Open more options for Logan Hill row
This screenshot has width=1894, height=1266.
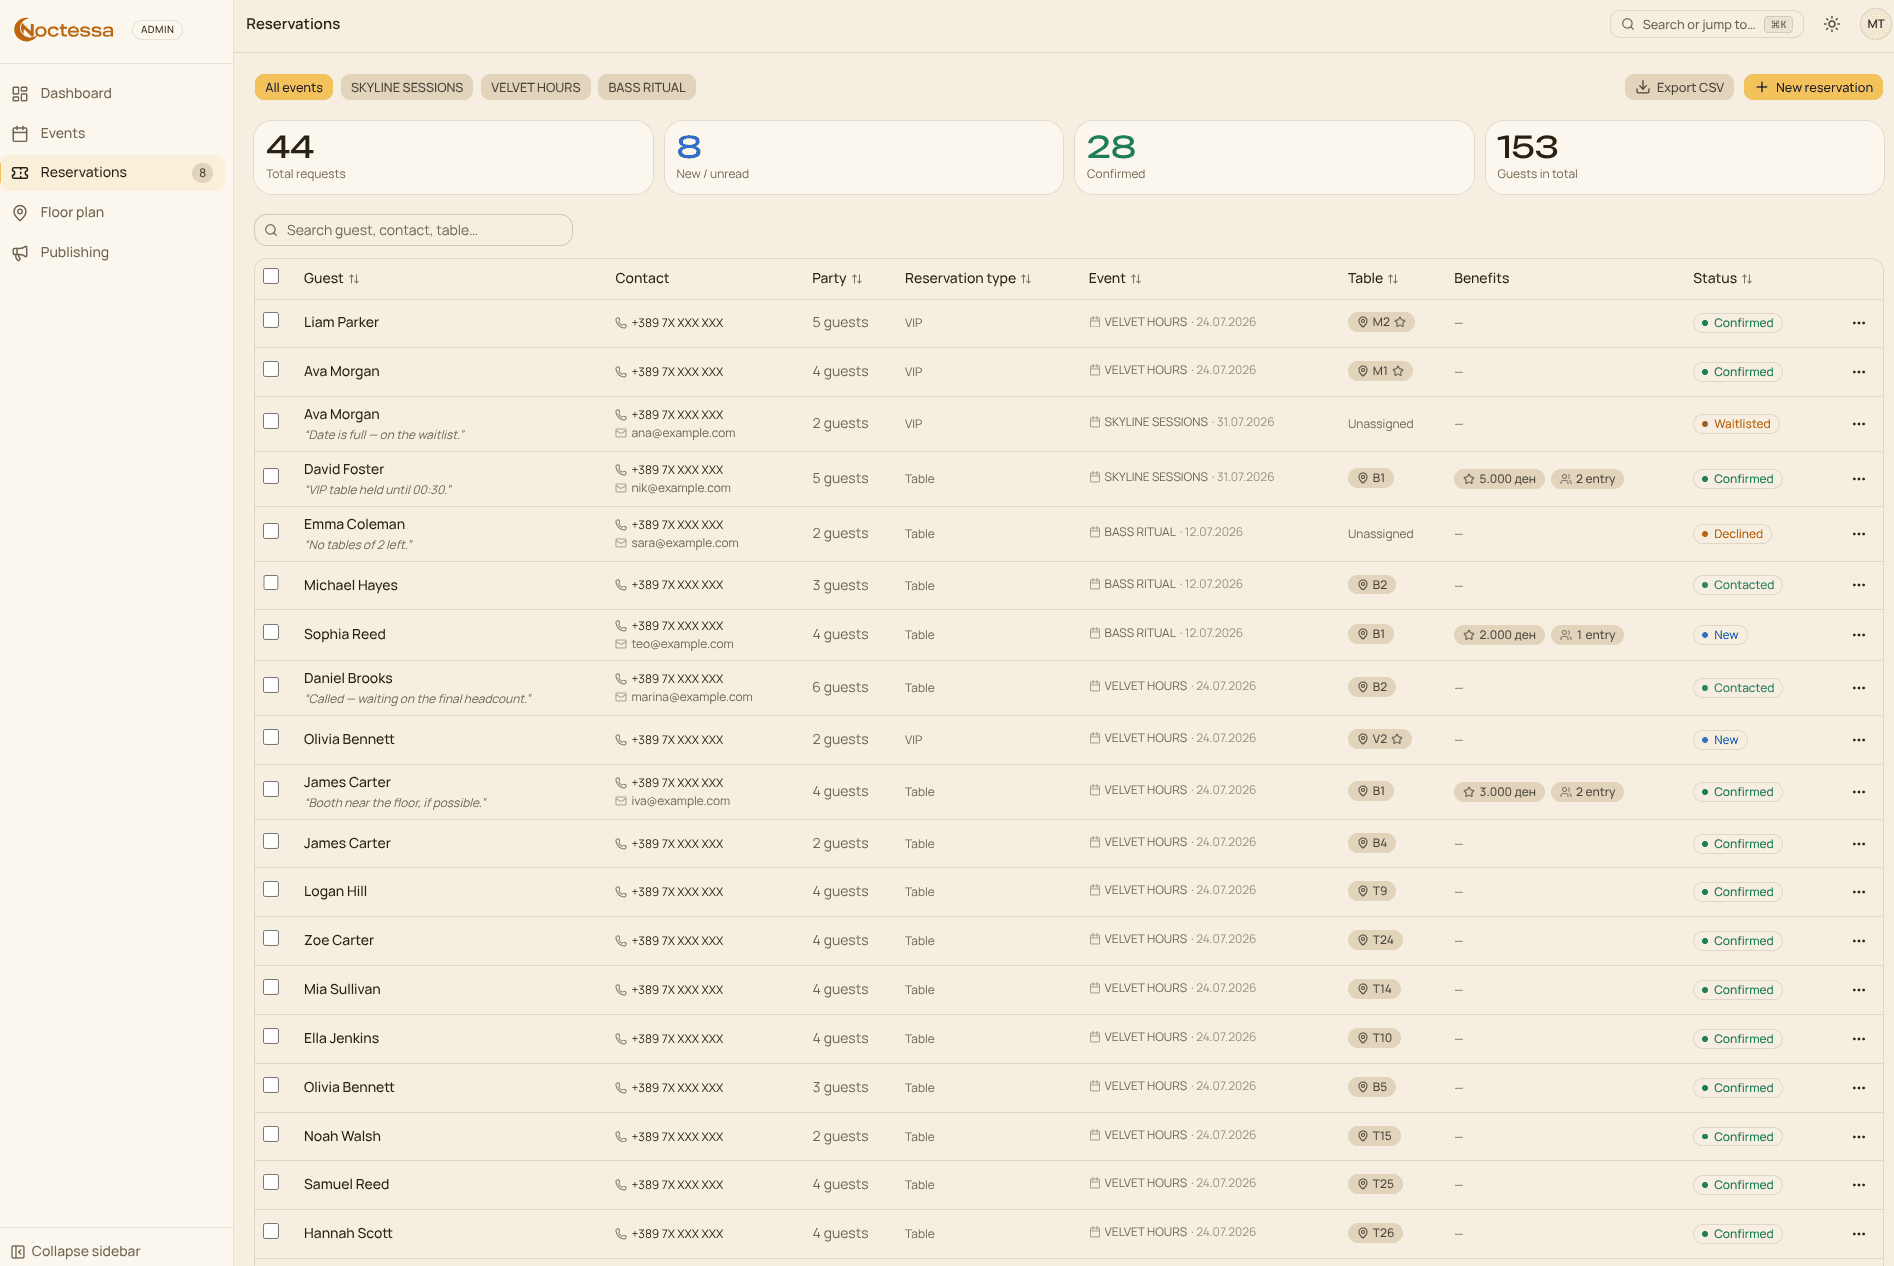[x=1858, y=892]
